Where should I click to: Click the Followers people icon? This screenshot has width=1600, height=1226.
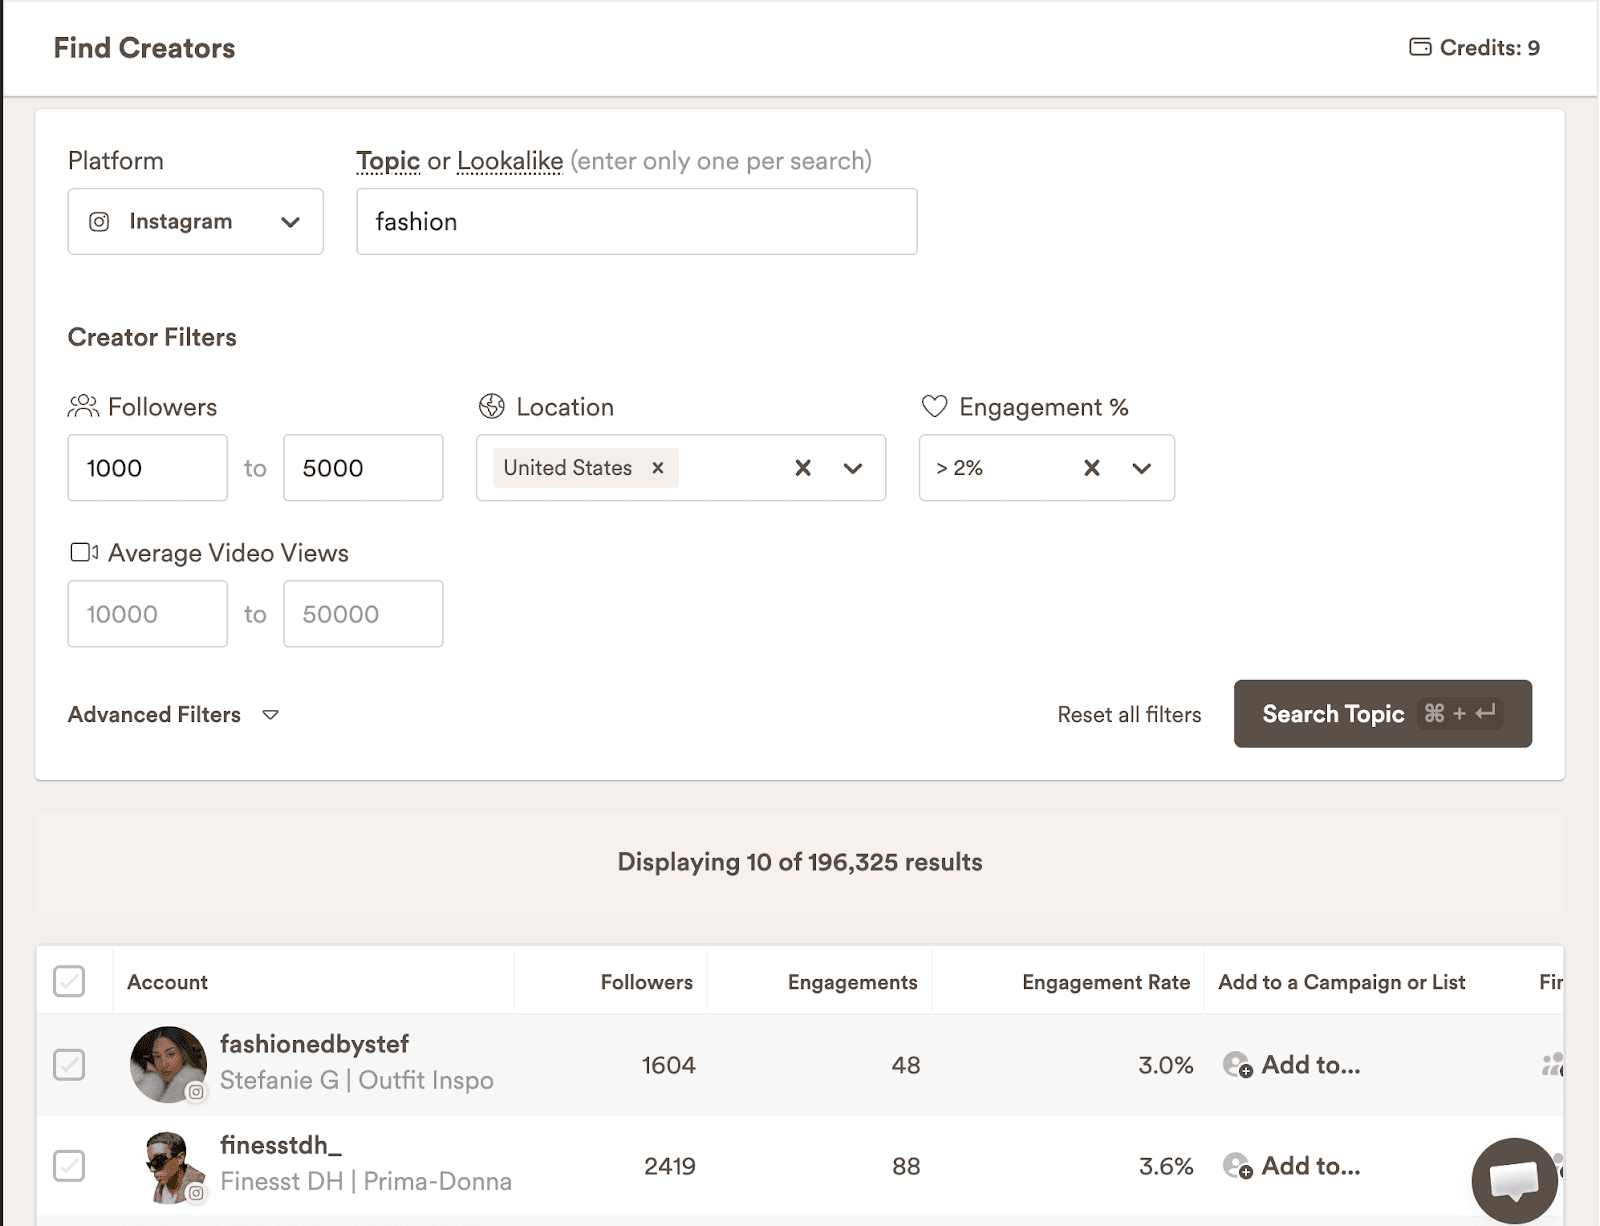click(x=83, y=406)
